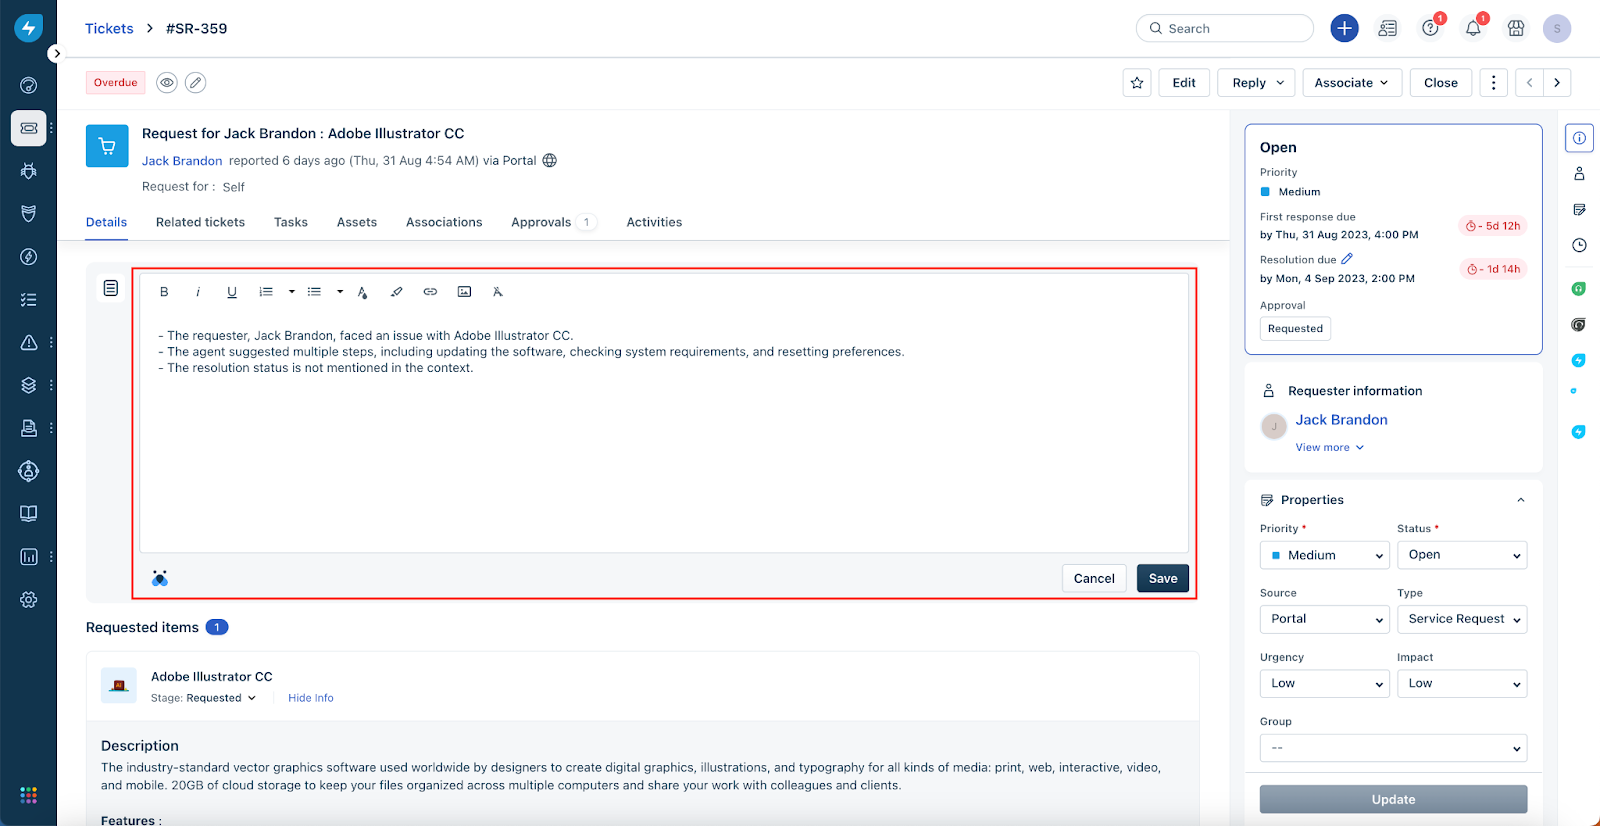Open the Assets layers icon in sidebar
The height and width of the screenshot is (826, 1600).
[x=29, y=385]
